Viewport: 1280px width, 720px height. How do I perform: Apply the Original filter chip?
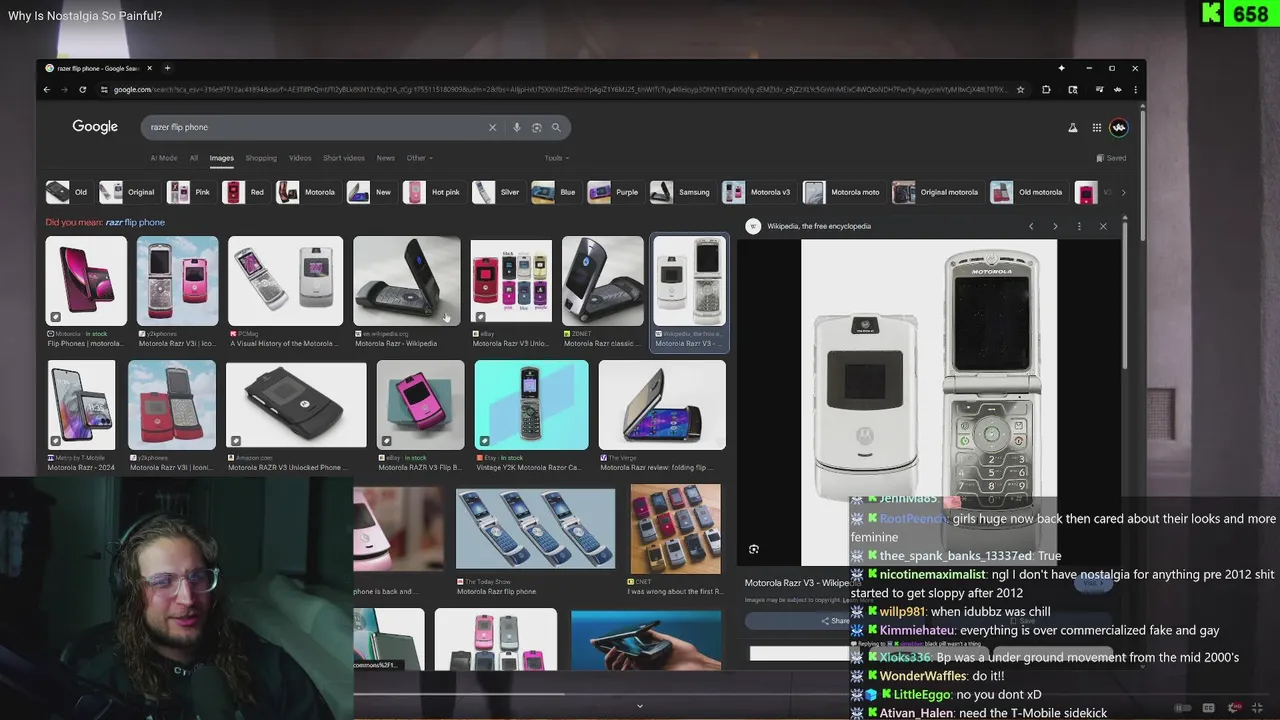click(128, 192)
